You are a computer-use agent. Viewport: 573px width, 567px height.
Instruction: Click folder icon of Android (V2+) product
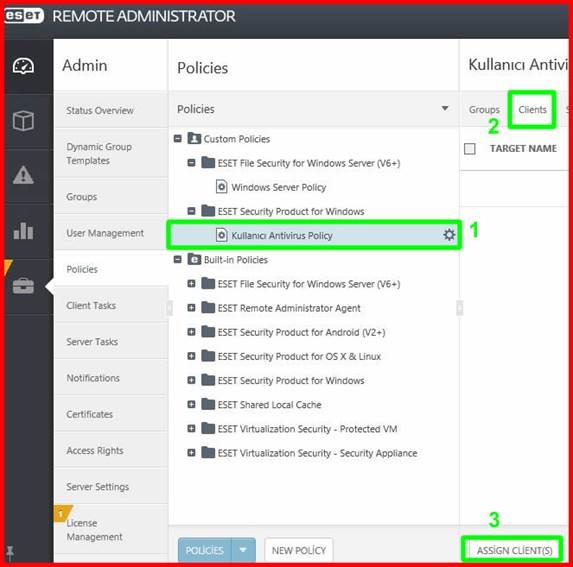pyautogui.click(x=208, y=332)
